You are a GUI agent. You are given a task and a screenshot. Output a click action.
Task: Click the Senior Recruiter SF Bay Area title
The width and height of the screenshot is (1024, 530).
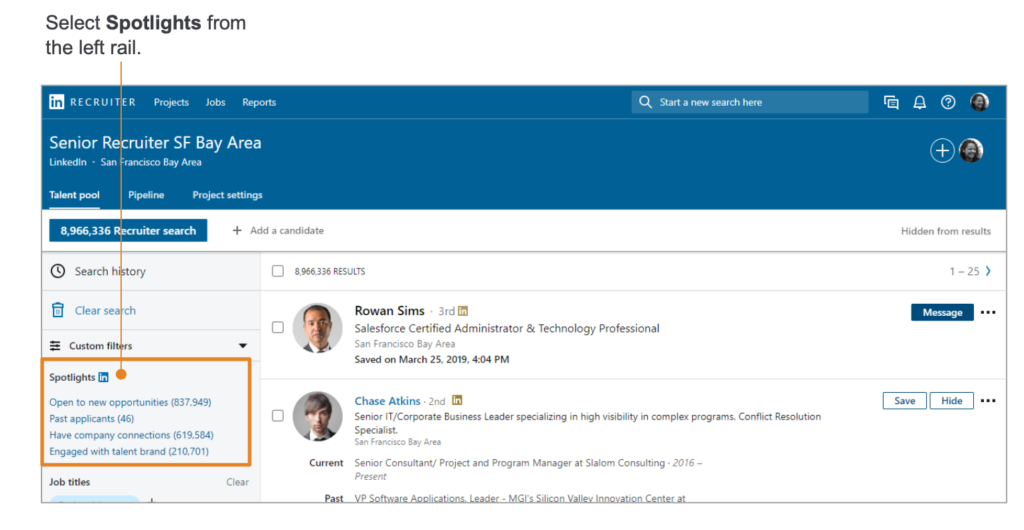(x=155, y=142)
